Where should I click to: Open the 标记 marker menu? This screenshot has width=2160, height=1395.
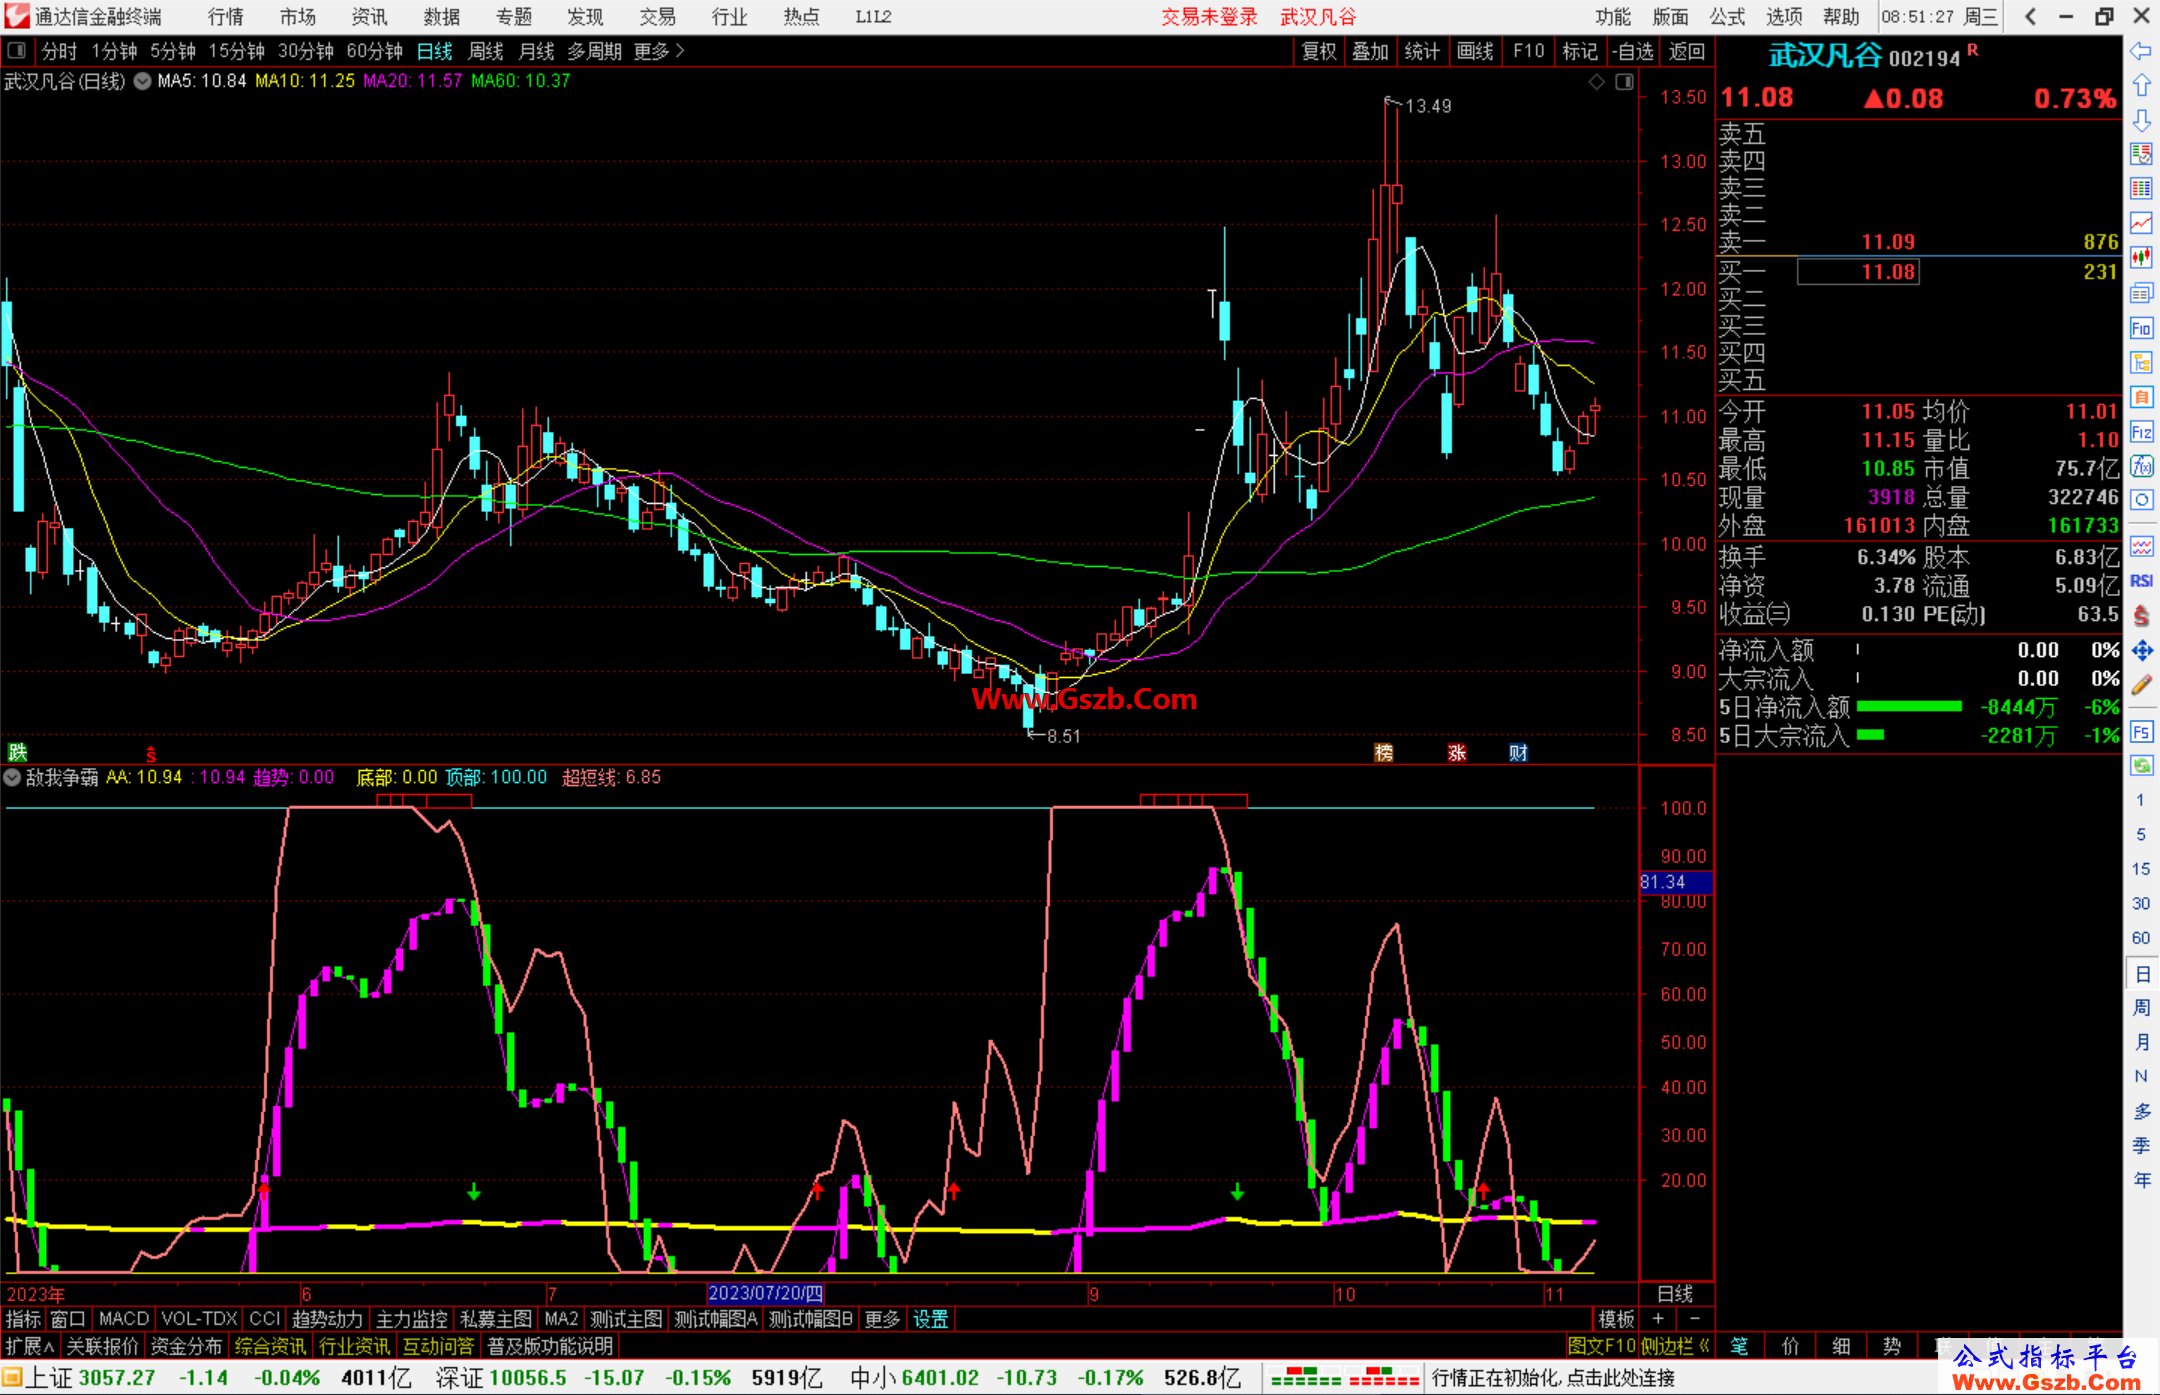tap(1580, 51)
